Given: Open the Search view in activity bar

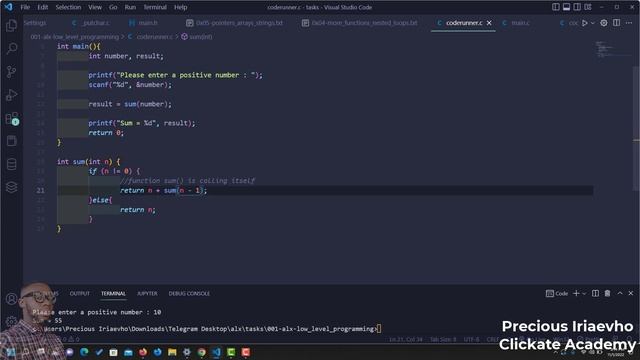Looking at the screenshot, I should [11, 49].
